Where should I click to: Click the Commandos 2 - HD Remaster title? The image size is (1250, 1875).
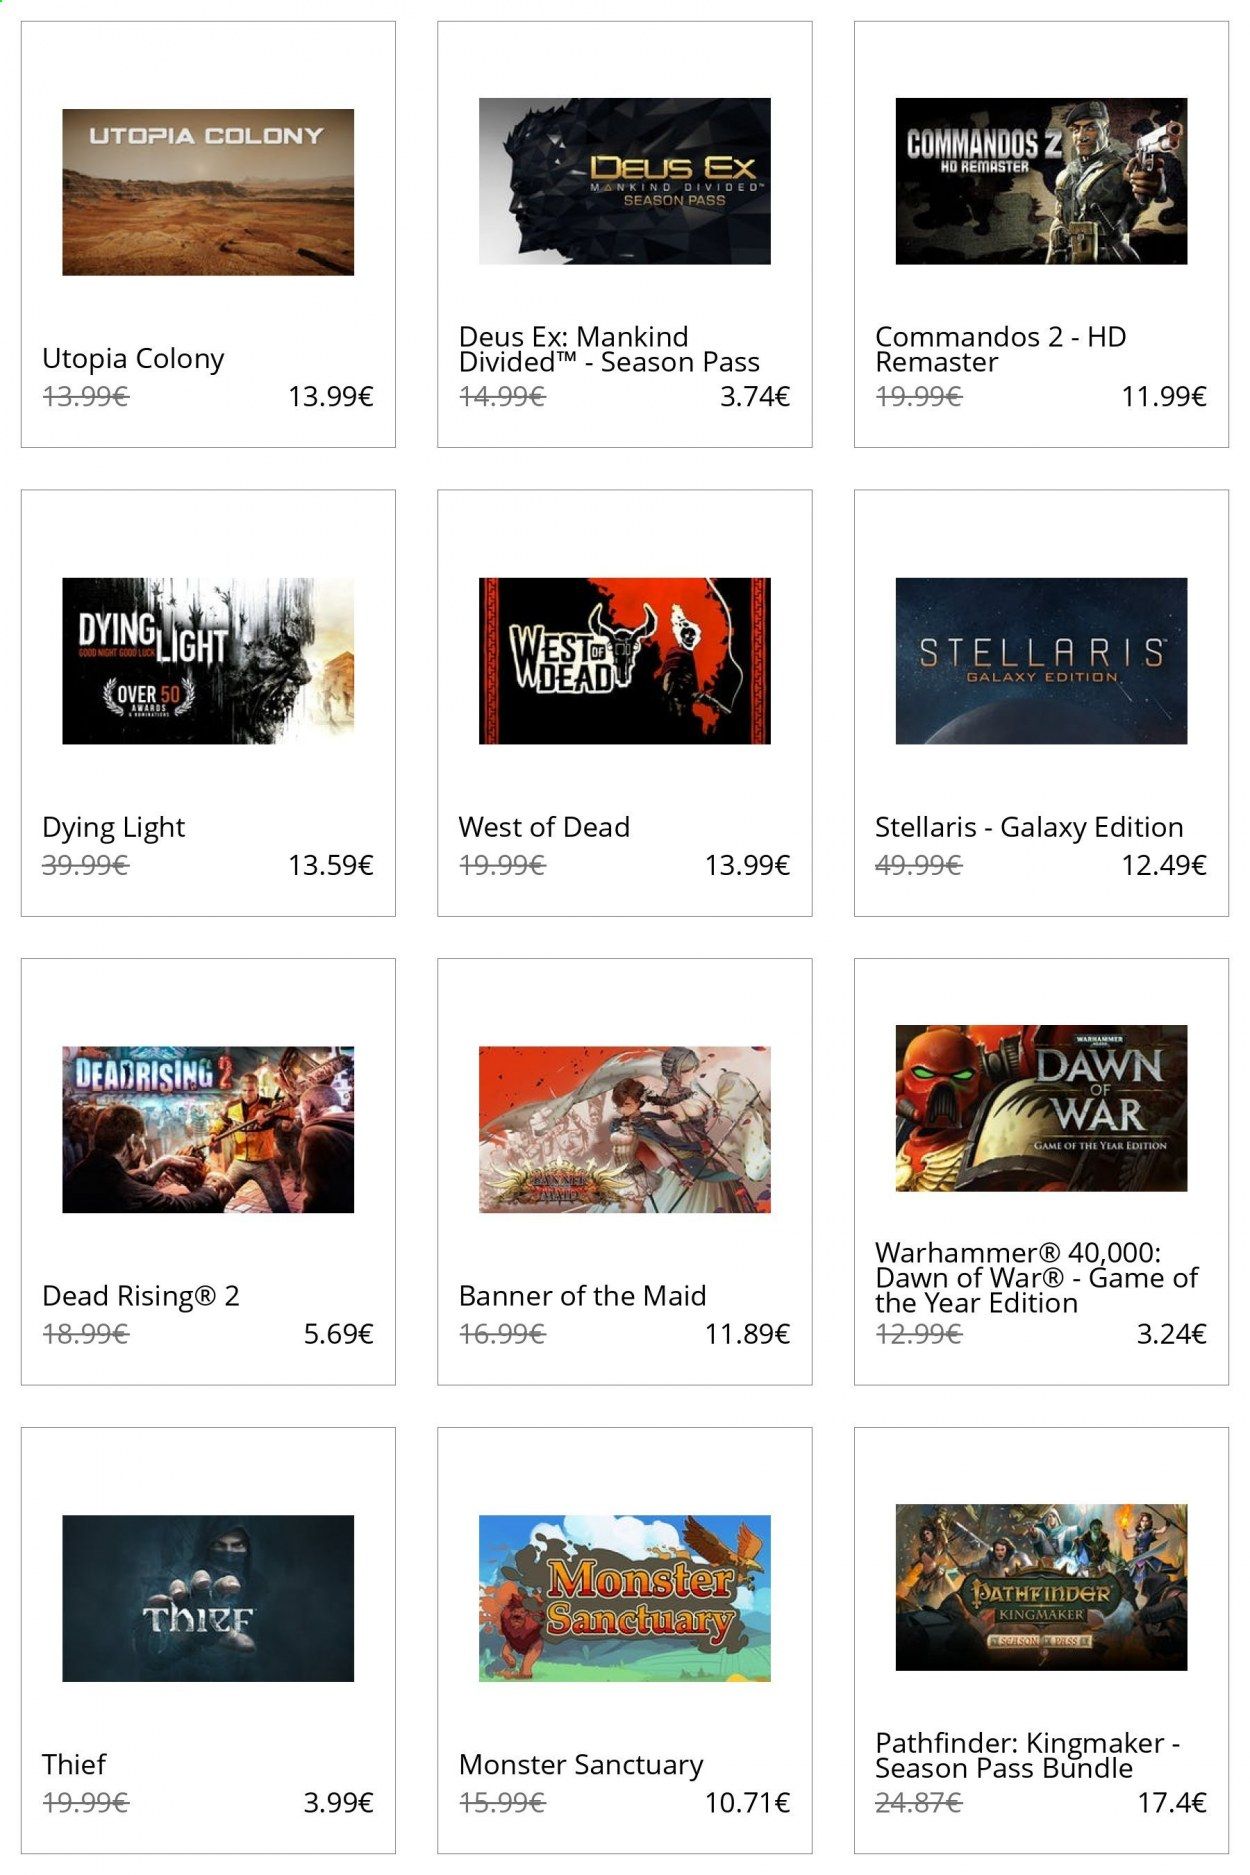1001,349
